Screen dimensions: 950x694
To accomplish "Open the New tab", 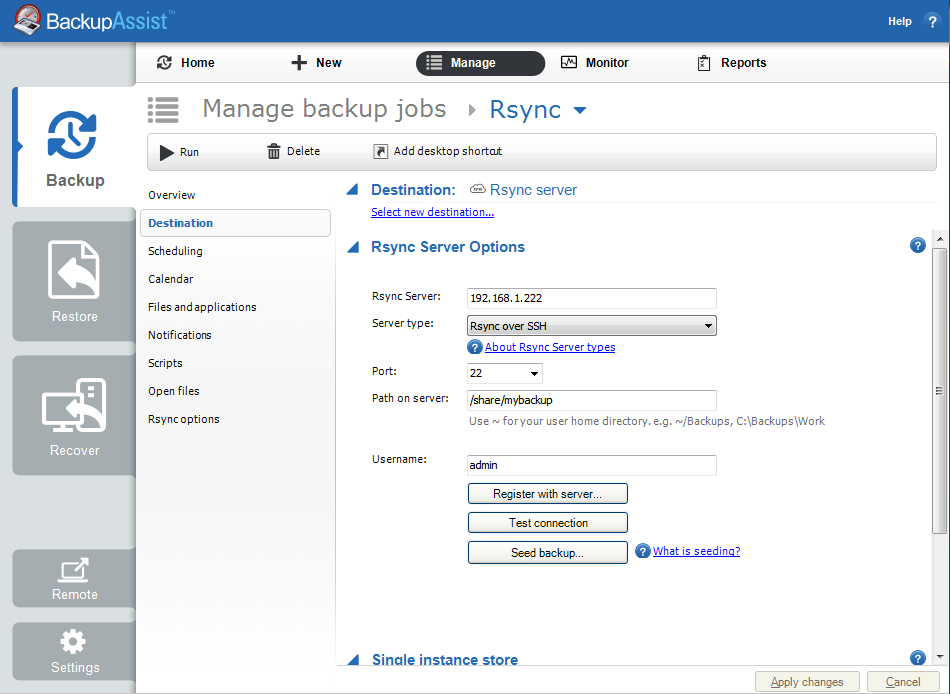I will (x=316, y=62).
